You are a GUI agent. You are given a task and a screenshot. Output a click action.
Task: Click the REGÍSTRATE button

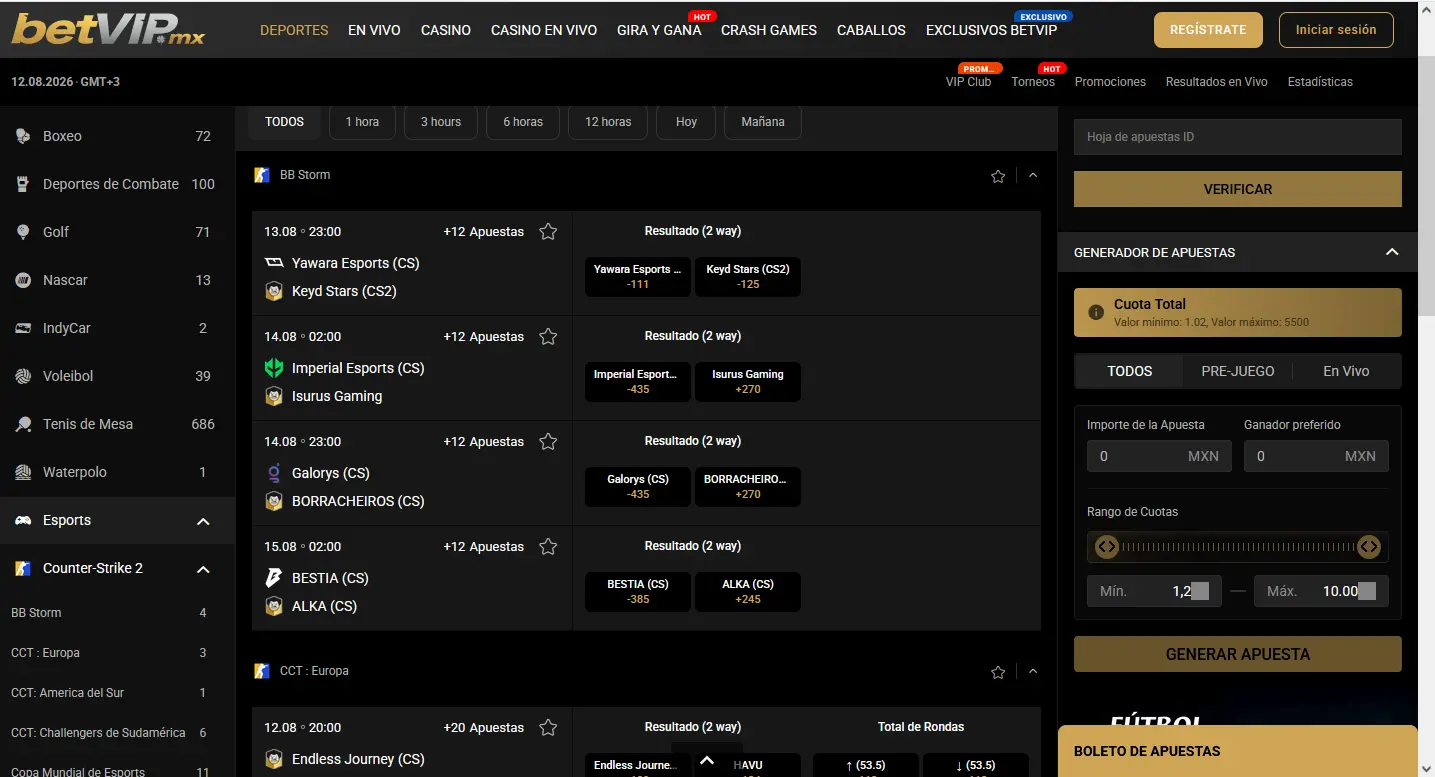tap(1208, 30)
